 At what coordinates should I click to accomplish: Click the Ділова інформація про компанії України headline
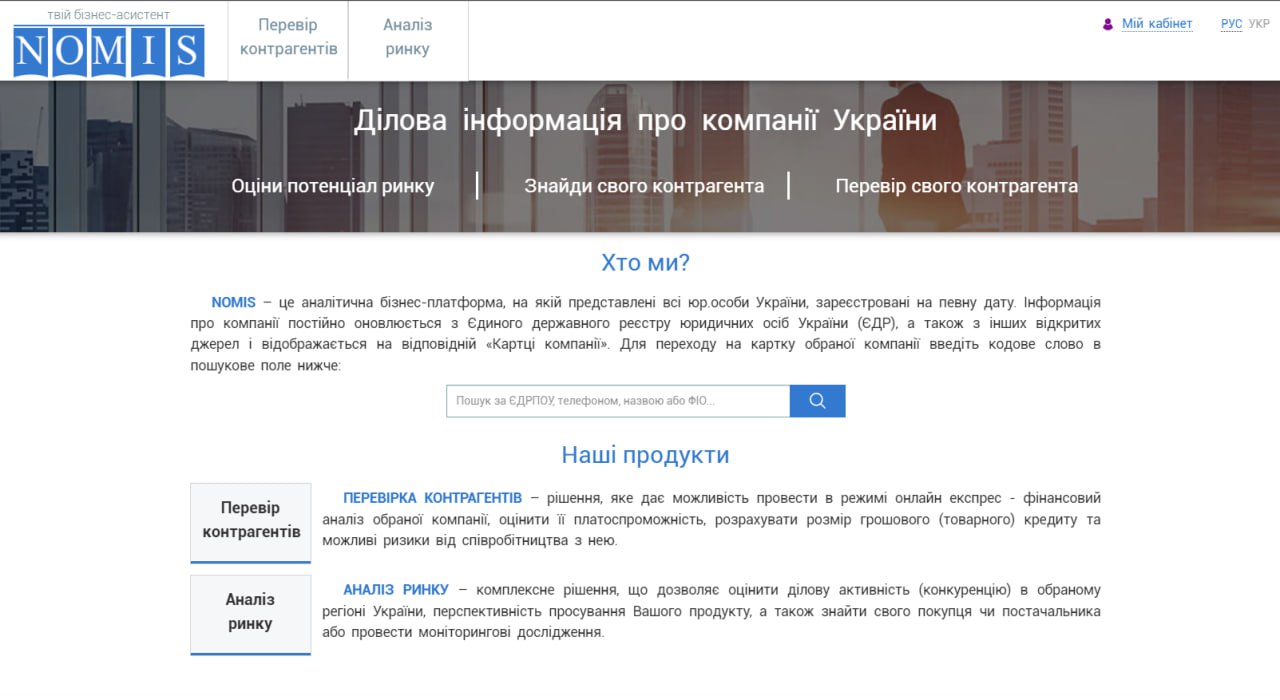pyautogui.click(x=645, y=121)
